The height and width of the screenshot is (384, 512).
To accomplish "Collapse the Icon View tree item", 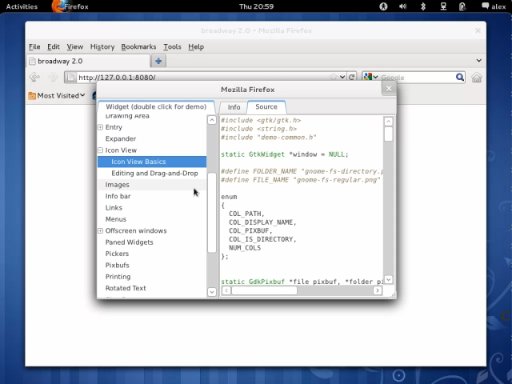I will [x=100, y=150].
